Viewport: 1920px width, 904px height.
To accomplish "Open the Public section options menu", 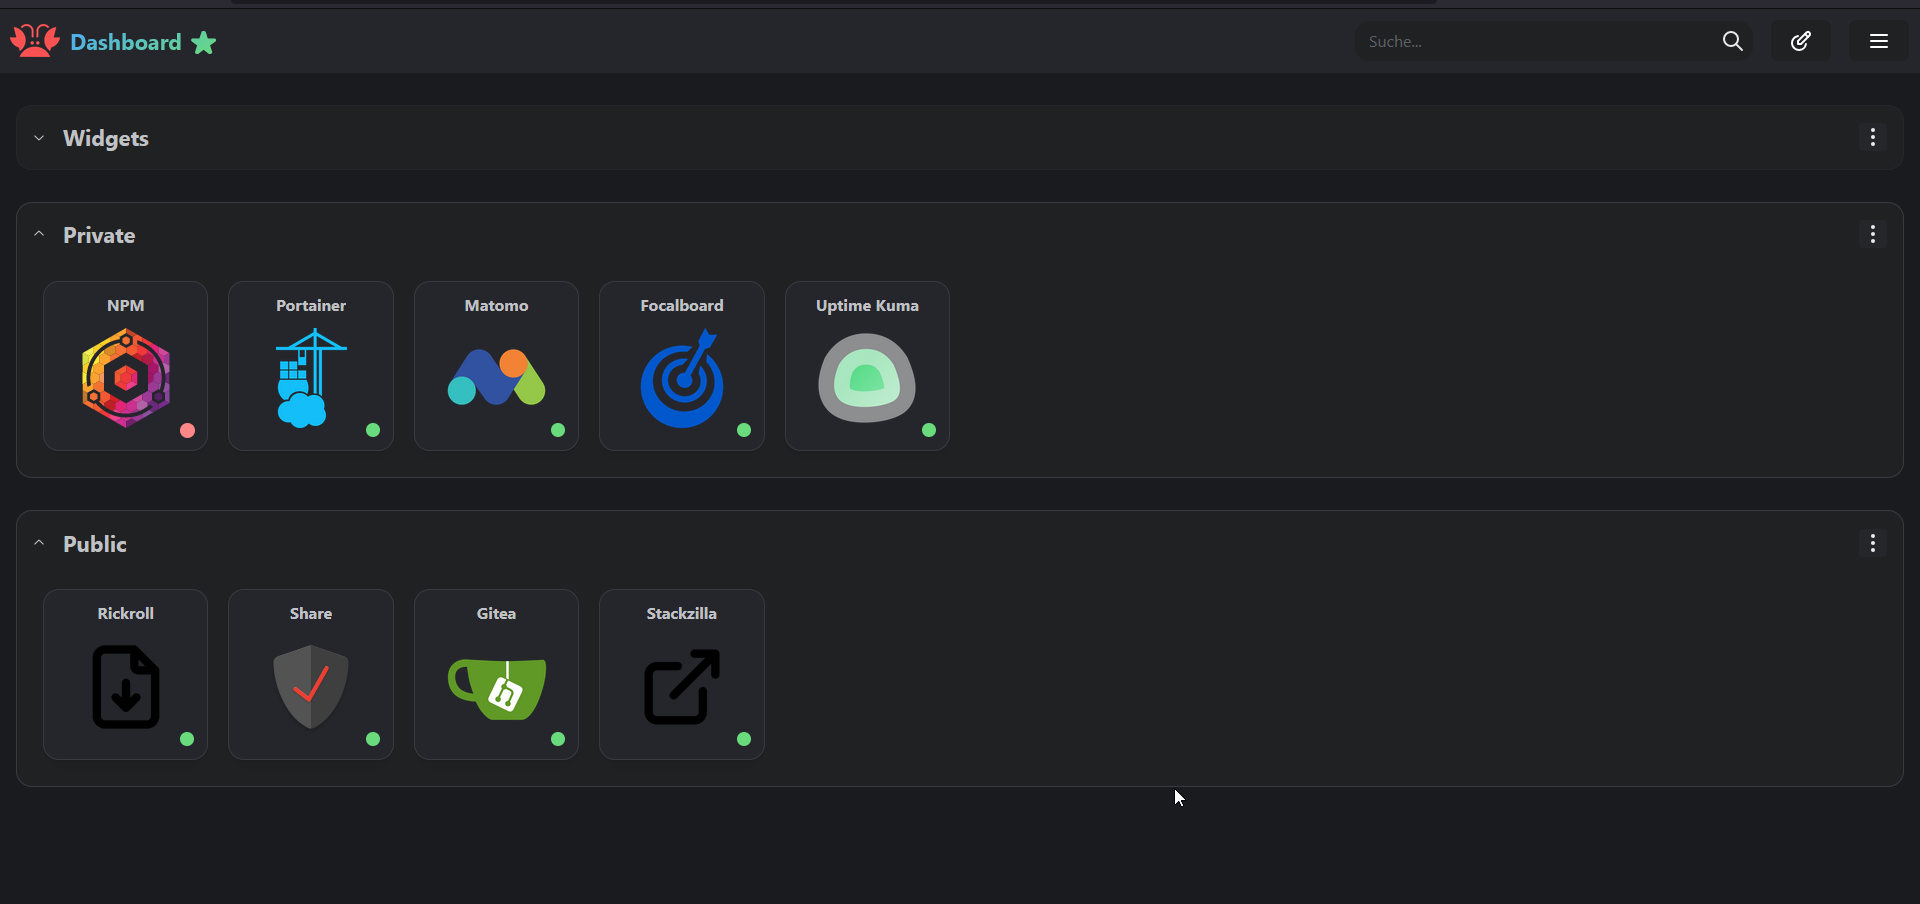I will [x=1872, y=542].
